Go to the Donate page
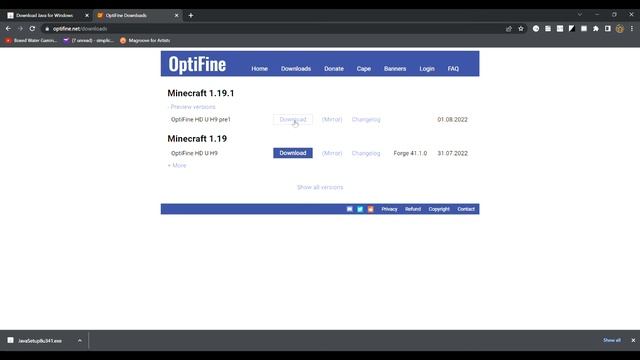Screen dimensions: 640x360 pos(334,69)
